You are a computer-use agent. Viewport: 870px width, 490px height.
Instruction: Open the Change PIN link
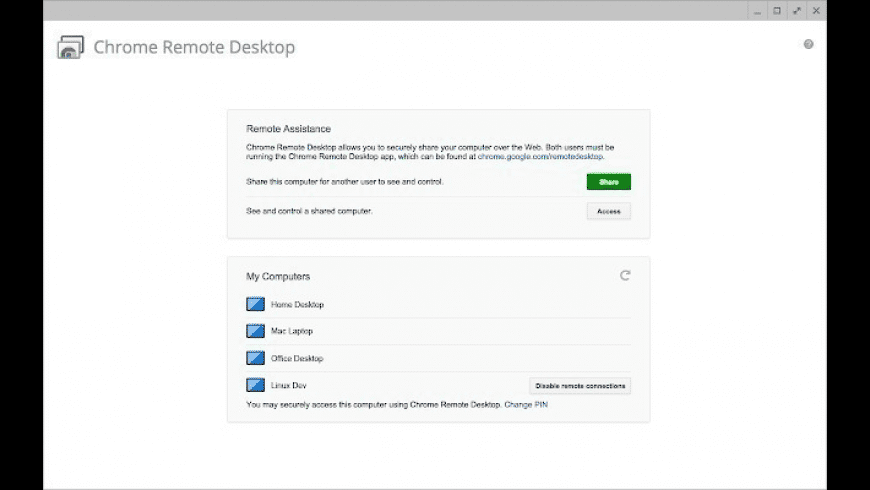point(526,405)
